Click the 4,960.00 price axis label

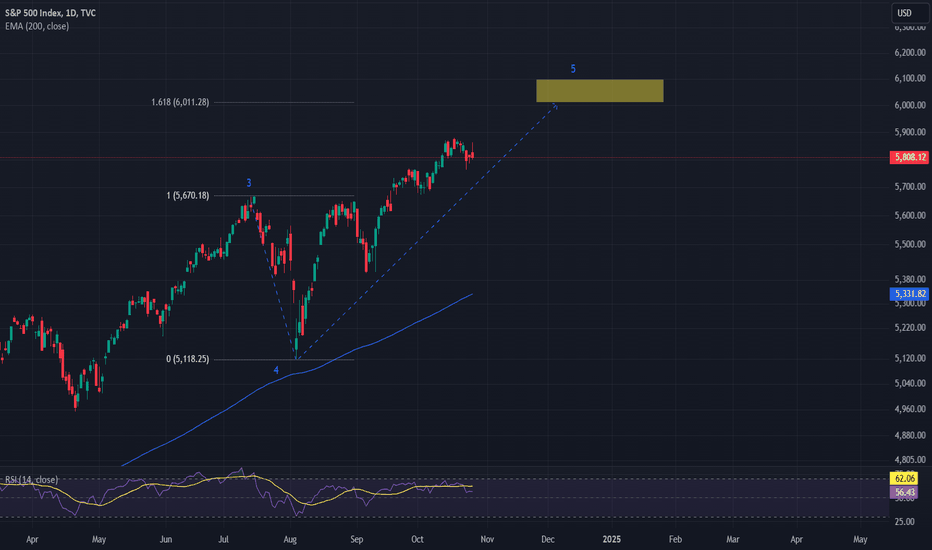(910, 409)
